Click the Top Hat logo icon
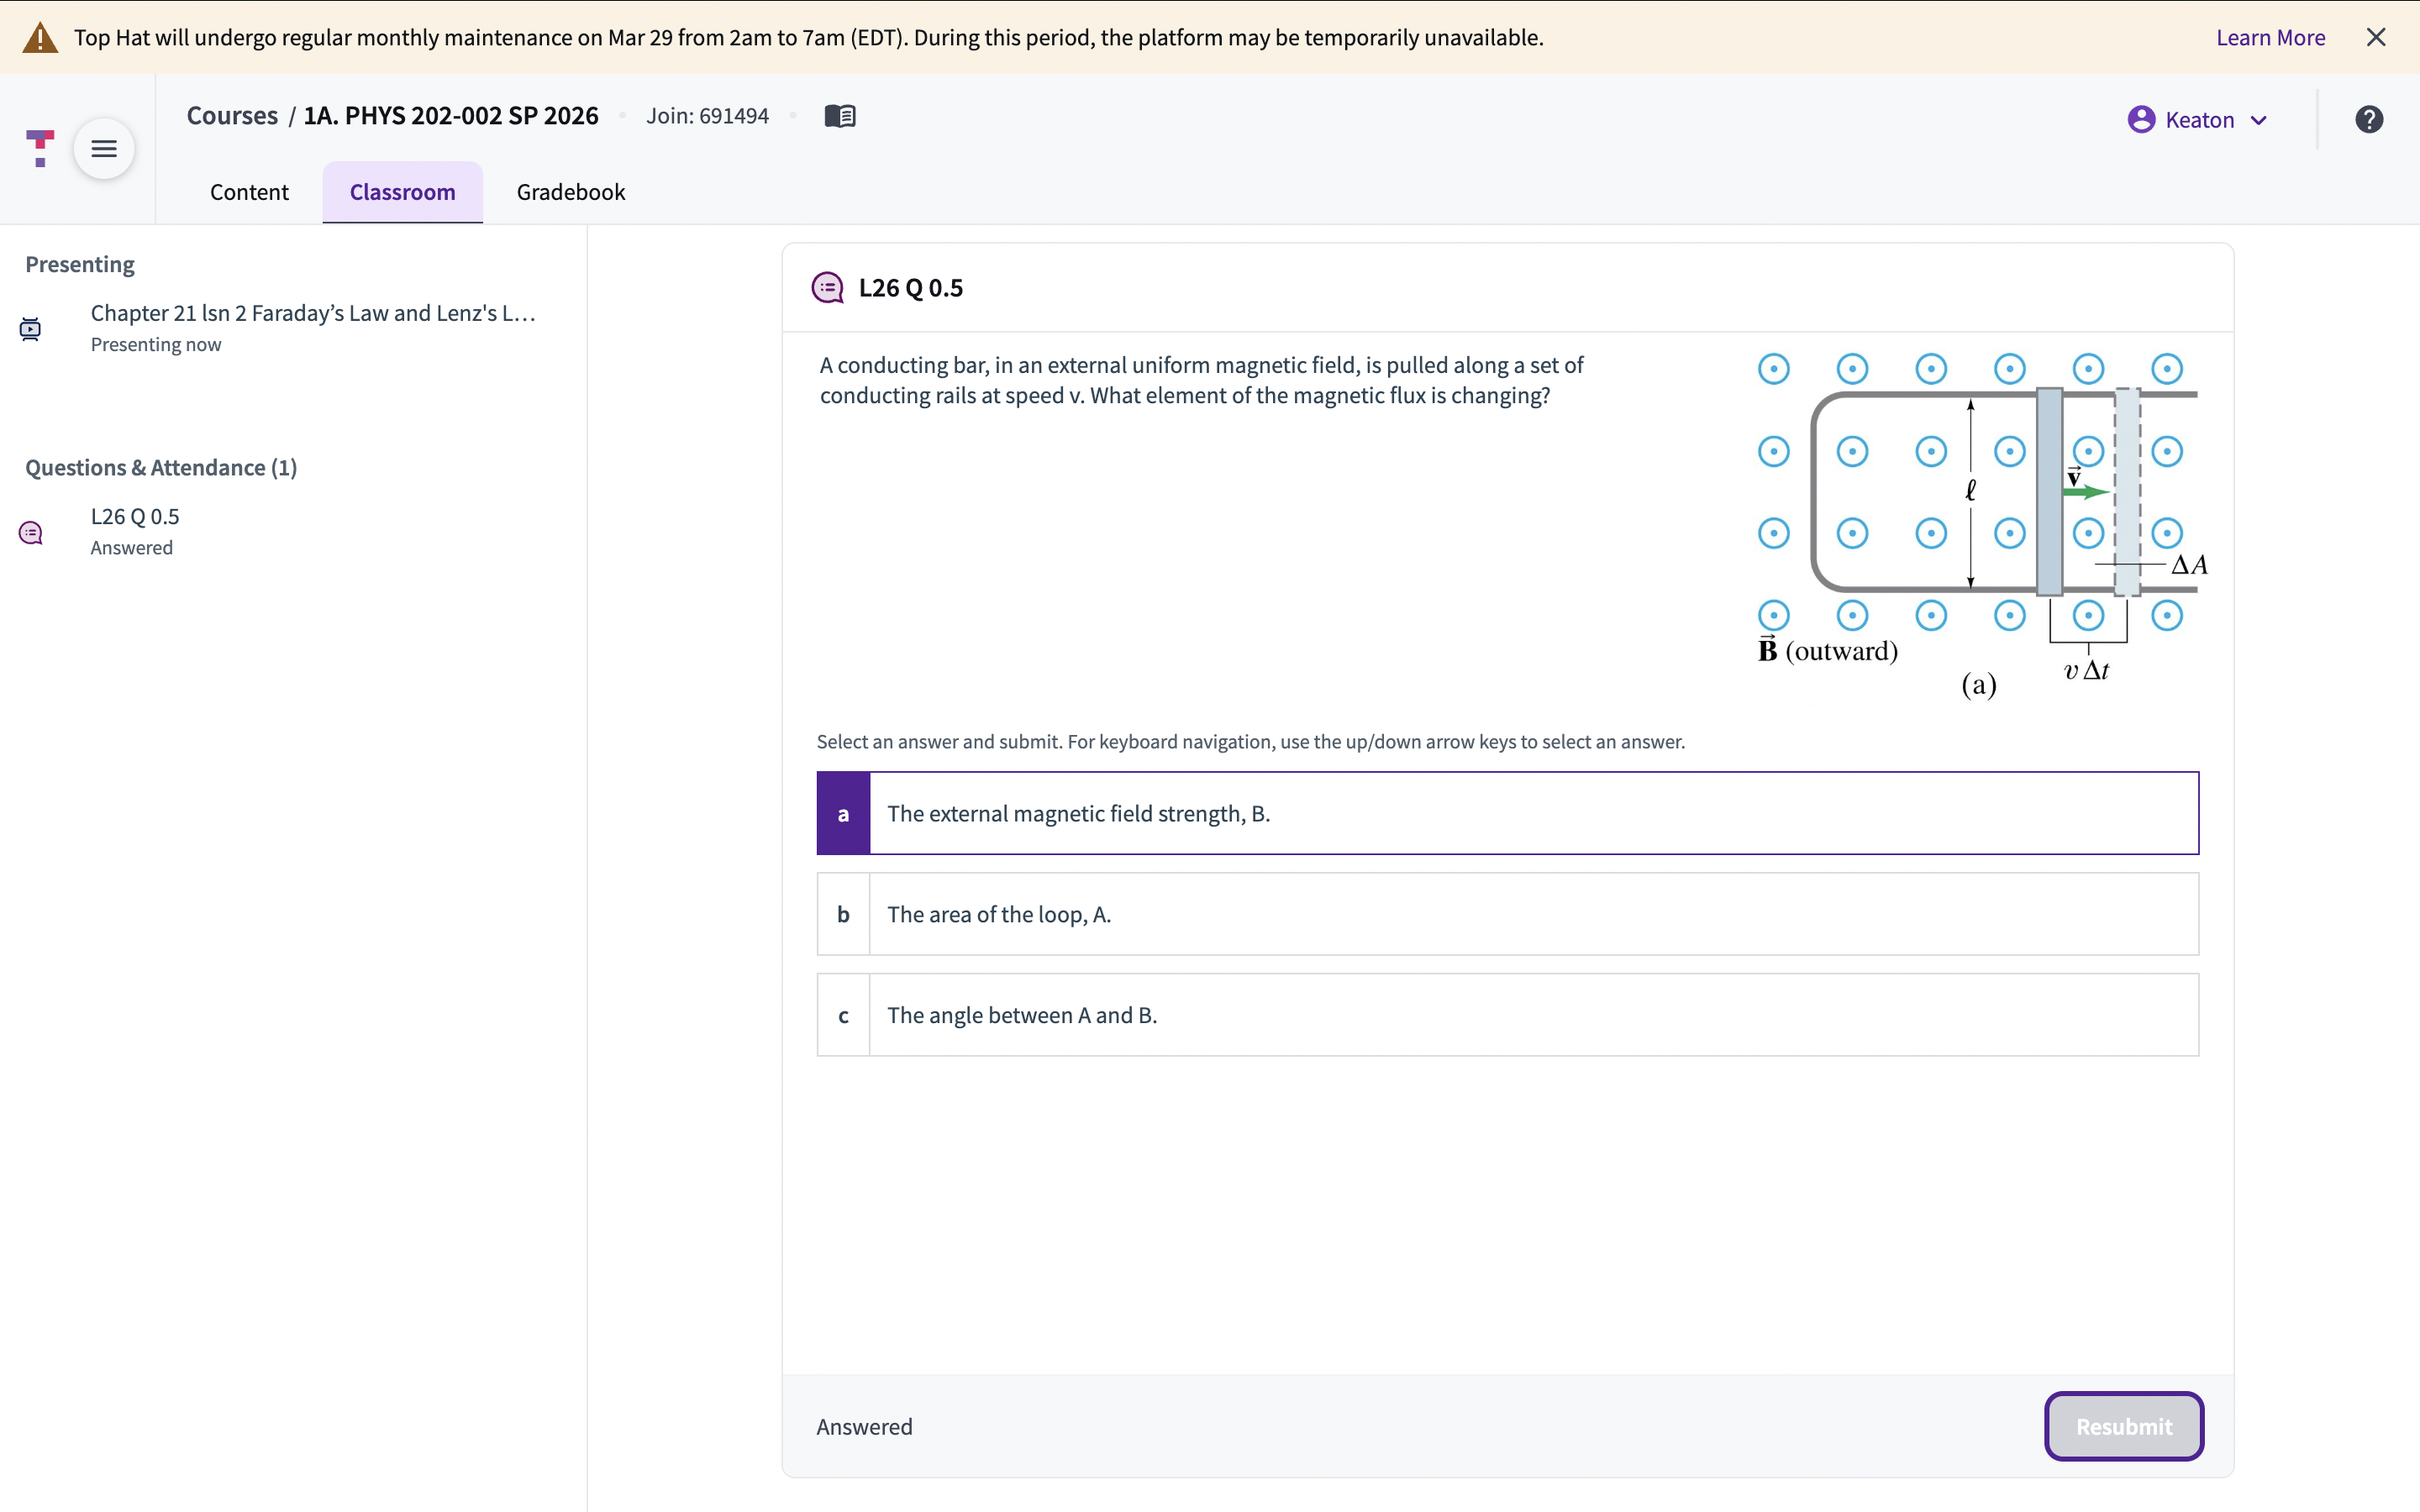Screen dimensions: 2420x1512 coord(40,148)
